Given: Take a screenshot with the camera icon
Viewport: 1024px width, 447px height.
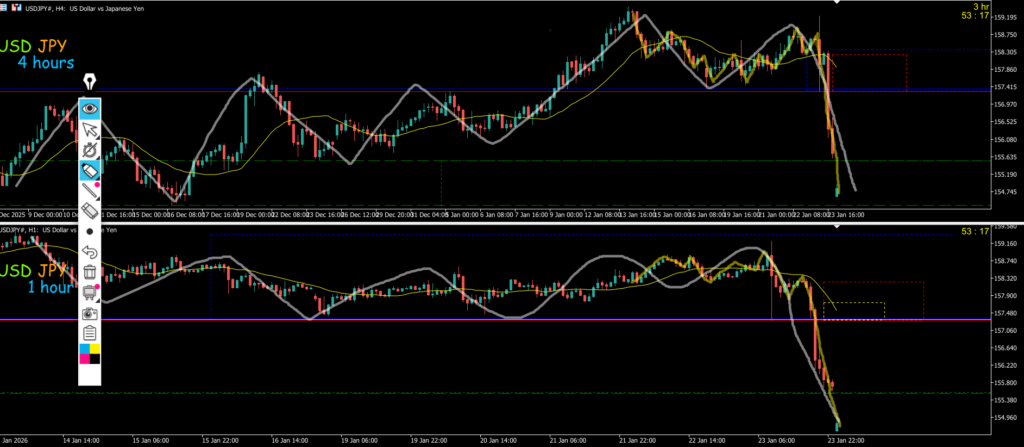Looking at the screenshot, I should [90, 312].
